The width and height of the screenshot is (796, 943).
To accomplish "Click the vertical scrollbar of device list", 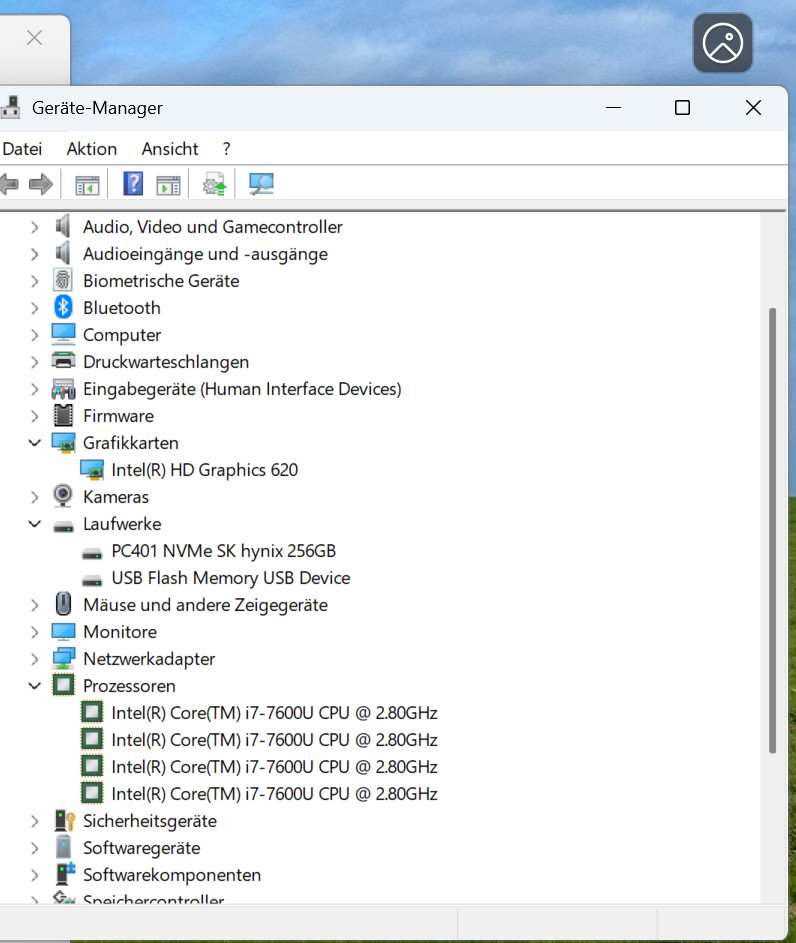I will click(771, 530).
